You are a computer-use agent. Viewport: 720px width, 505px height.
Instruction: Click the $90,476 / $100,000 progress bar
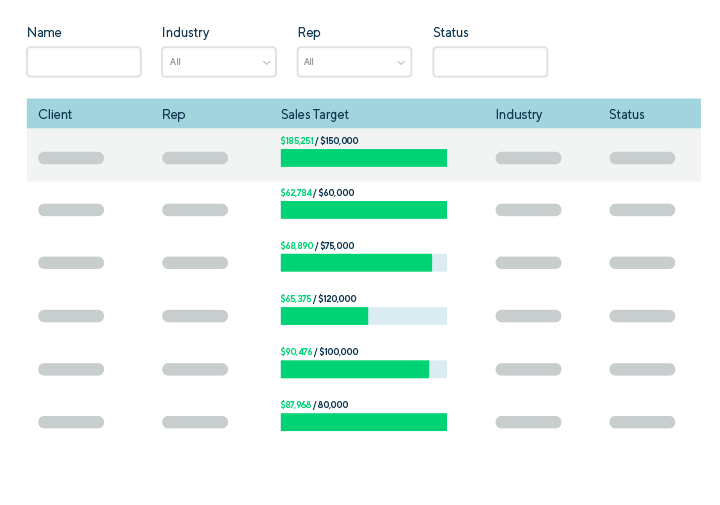click(x=363, y=369)
